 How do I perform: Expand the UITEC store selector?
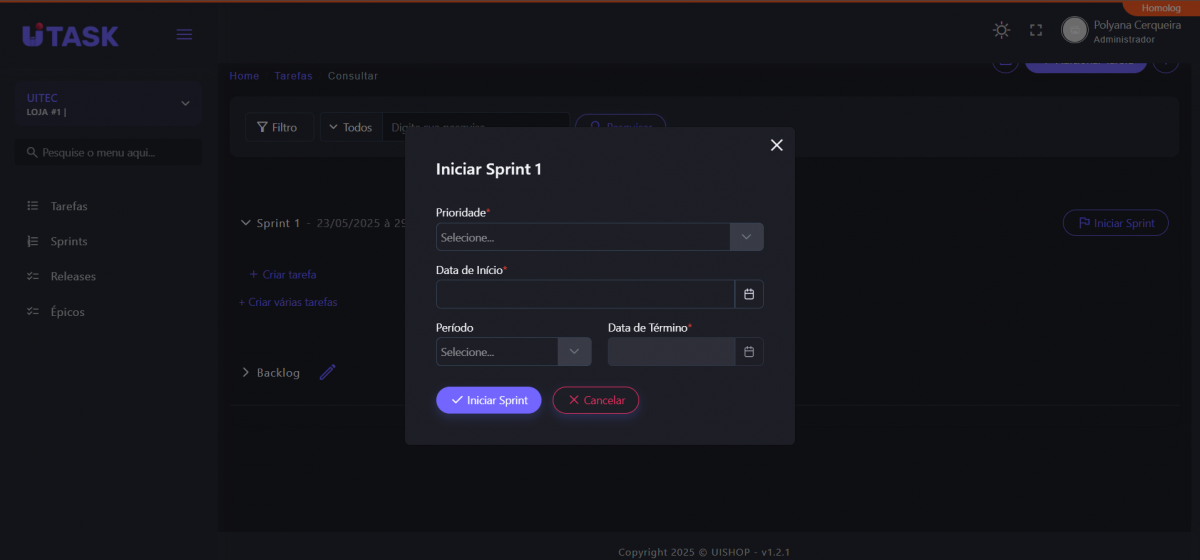185,104
